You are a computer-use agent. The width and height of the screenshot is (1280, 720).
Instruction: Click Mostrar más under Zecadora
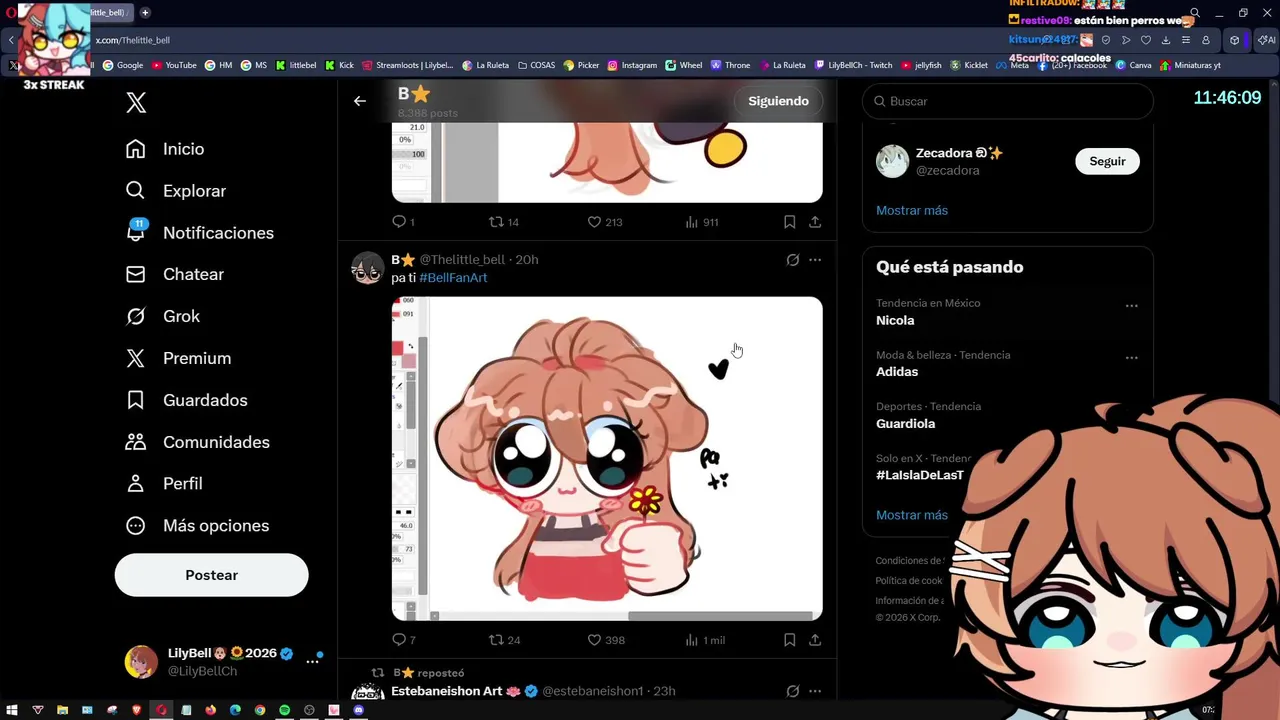[912, 210]
